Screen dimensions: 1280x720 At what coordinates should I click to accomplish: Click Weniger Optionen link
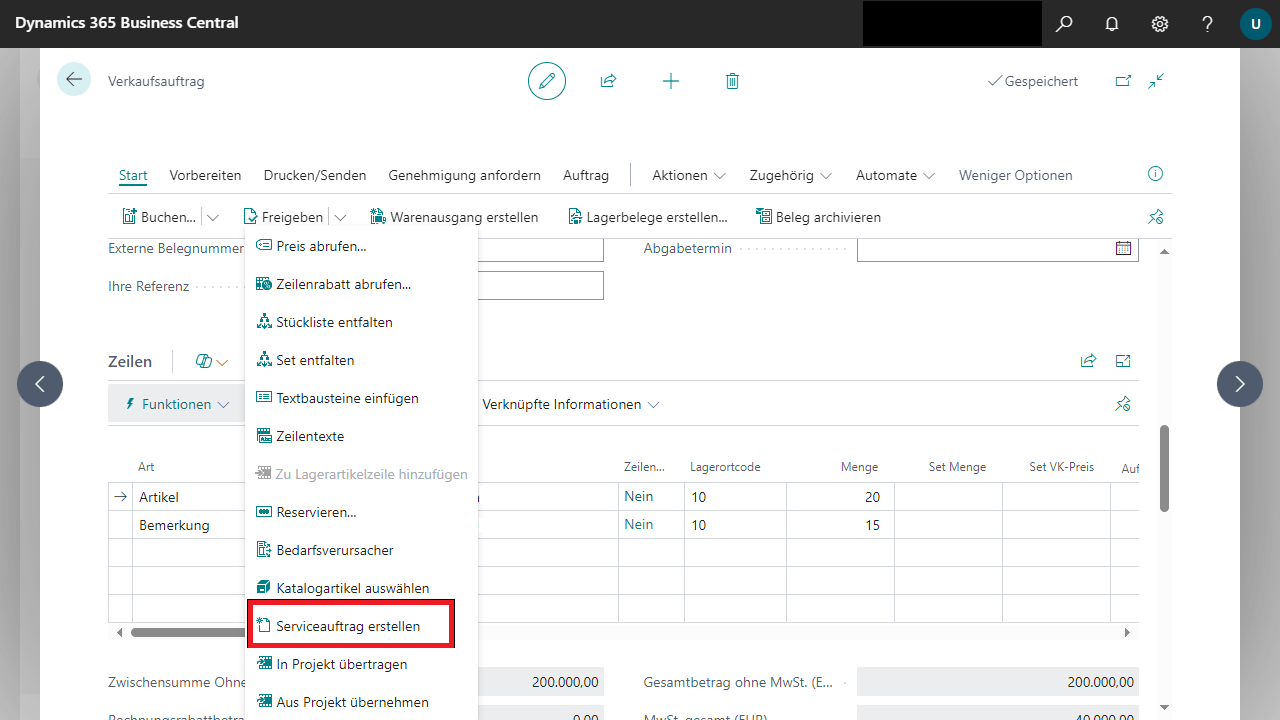[1015, 175]
